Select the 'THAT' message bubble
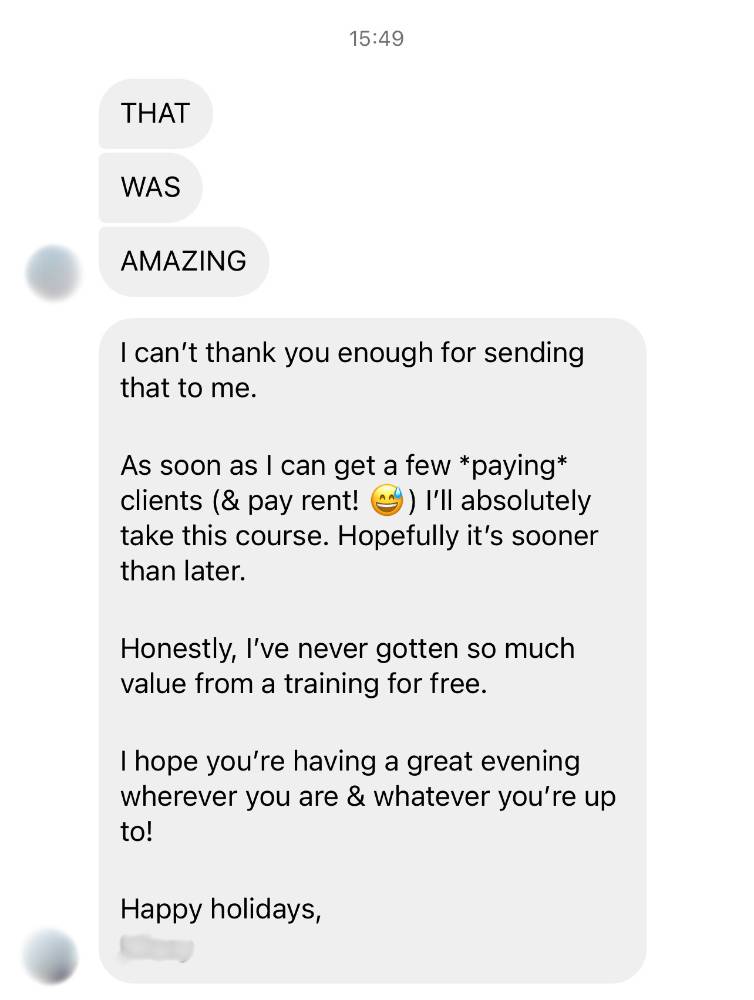Viewport: 754px width, 1000px height. pyautogui.click(x=155, y=114)
